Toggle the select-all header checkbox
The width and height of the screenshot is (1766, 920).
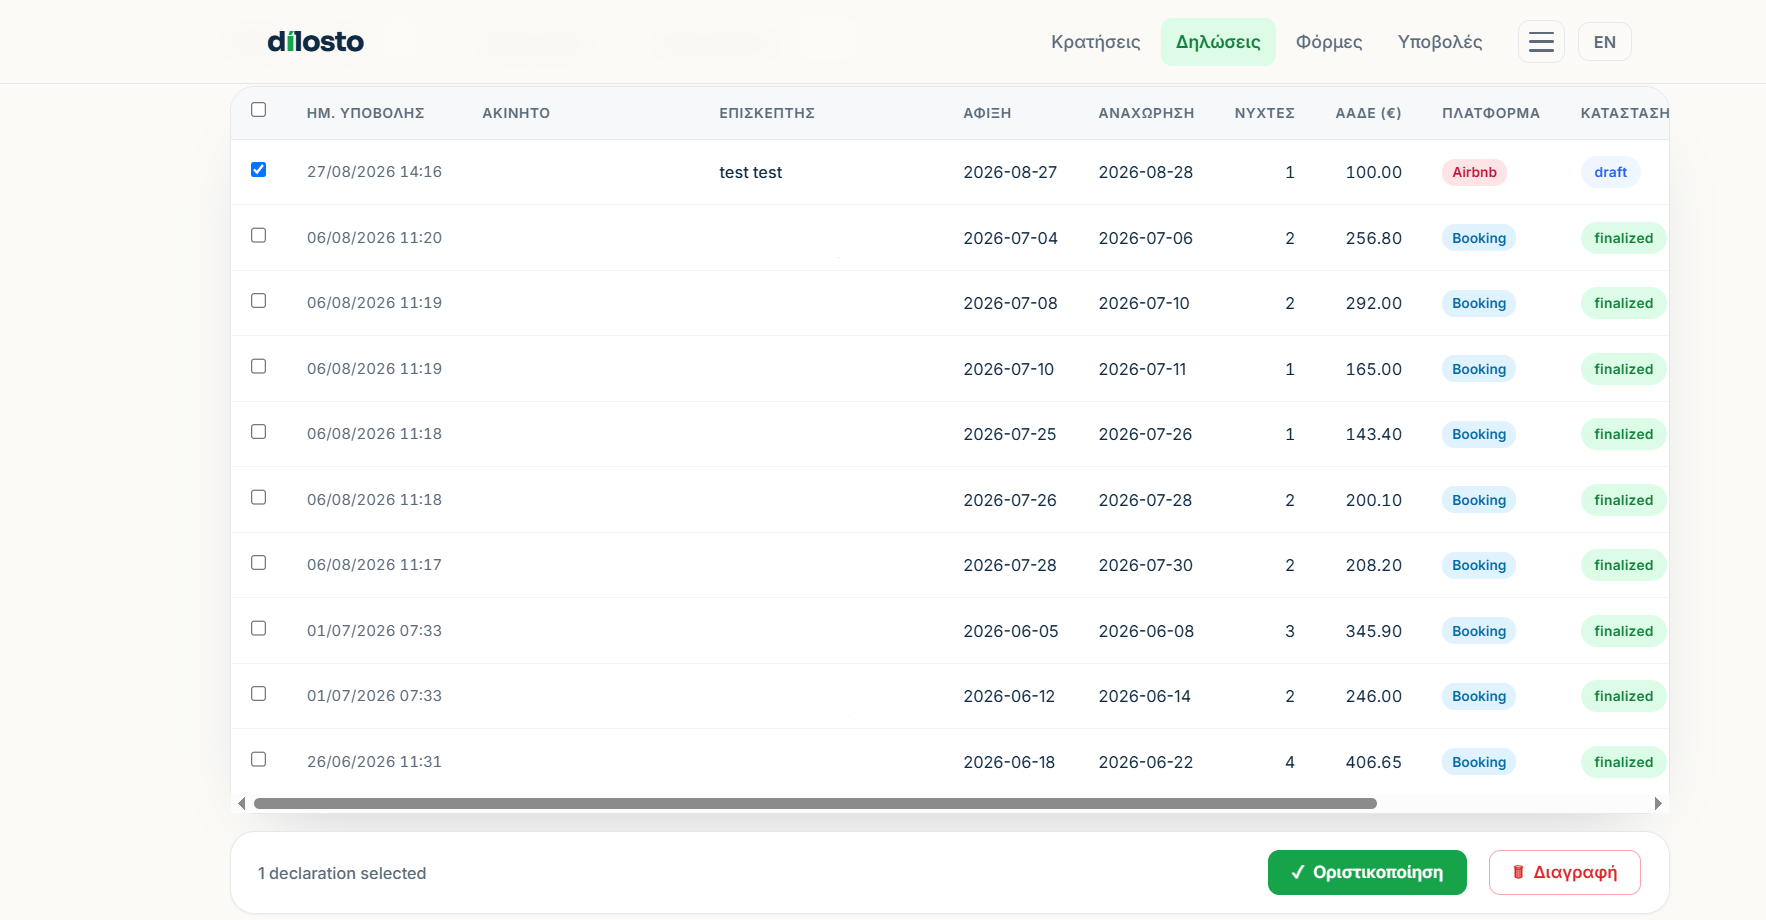tap(258, 109)
